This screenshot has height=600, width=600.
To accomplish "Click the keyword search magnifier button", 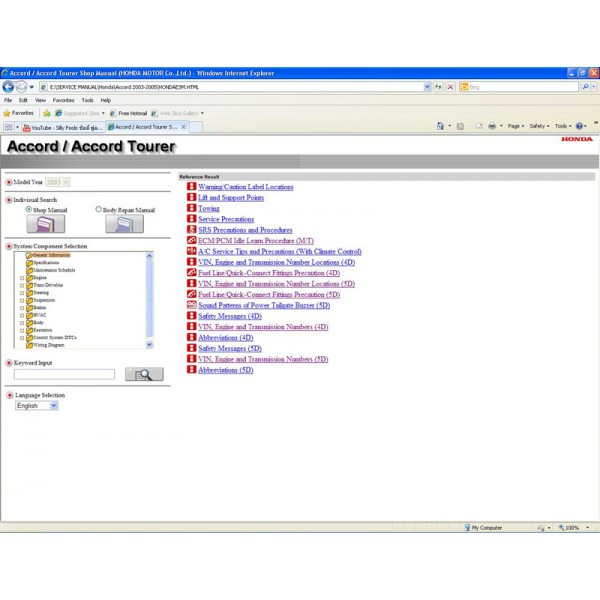I will 144,374.
